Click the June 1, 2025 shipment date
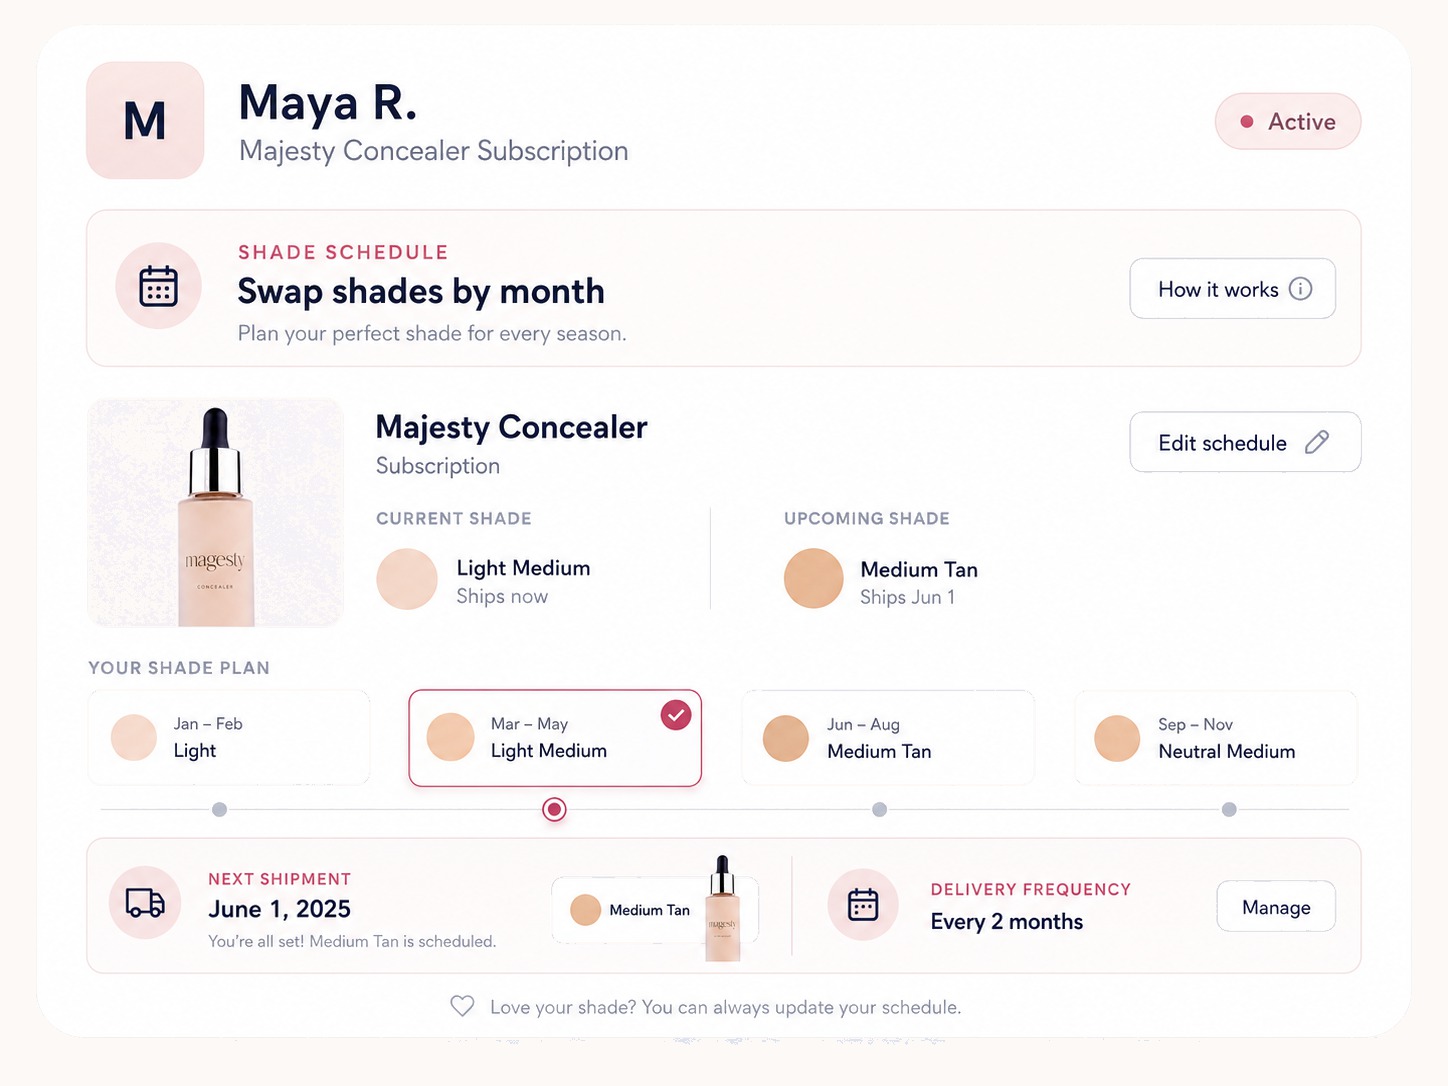 279,909
